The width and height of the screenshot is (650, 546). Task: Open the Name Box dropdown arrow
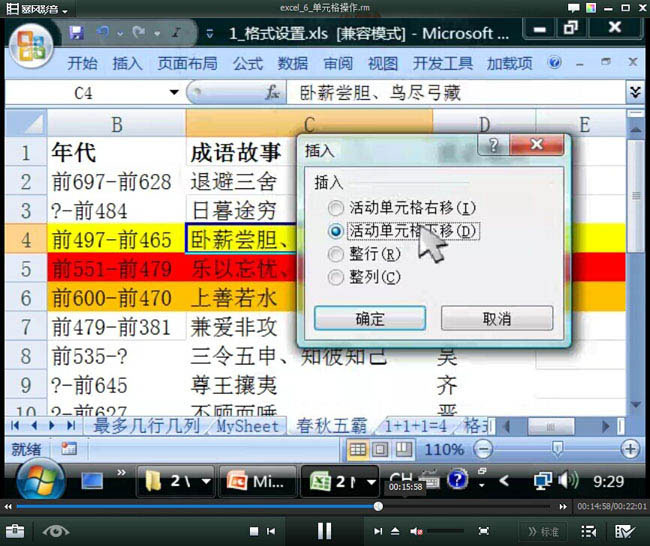175,92
